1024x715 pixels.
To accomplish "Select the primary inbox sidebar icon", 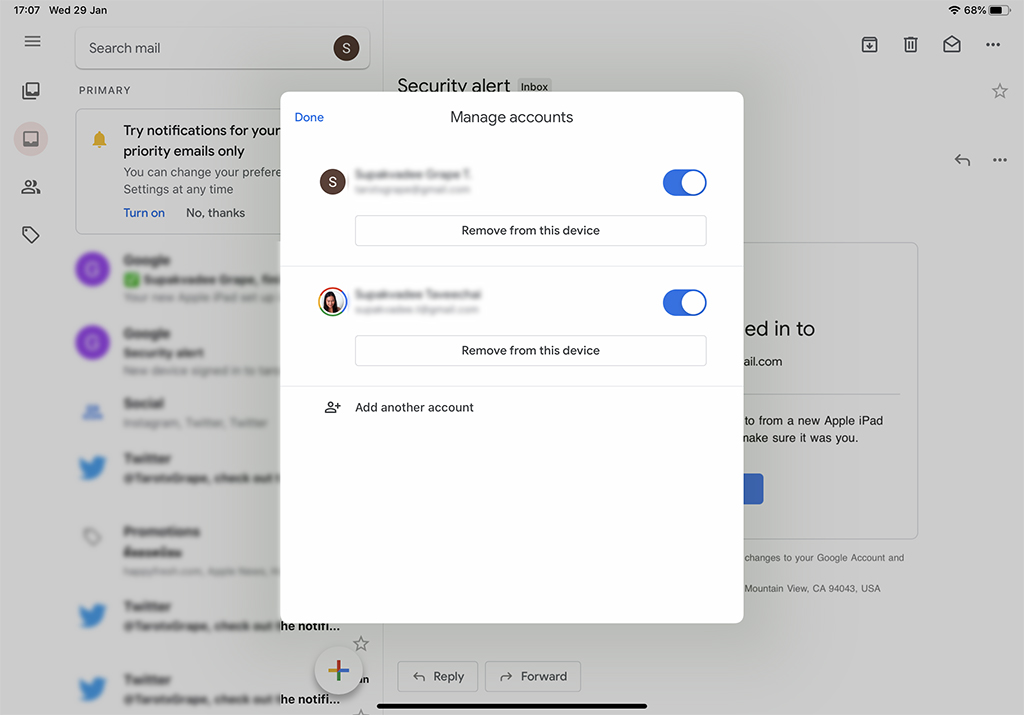I will tap(31, 138).
